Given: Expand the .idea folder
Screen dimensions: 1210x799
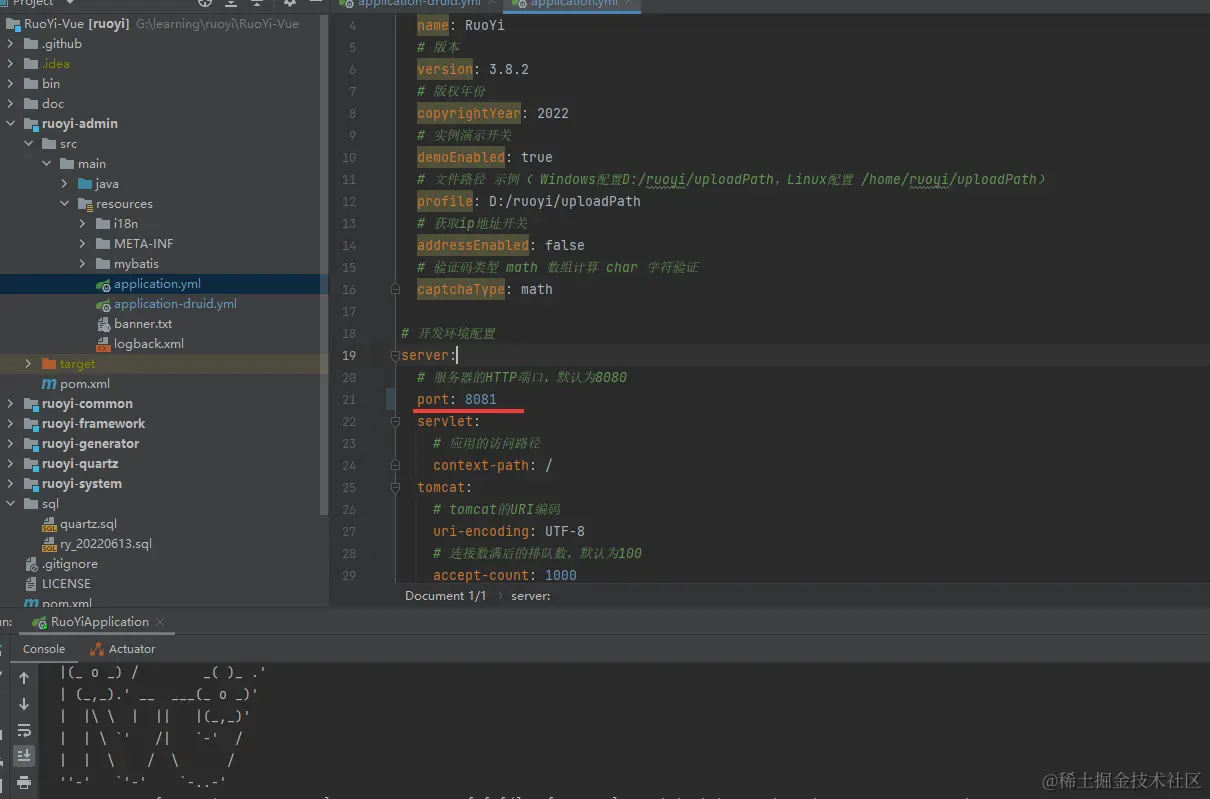Looking at the screenshot, I should 10,64.
